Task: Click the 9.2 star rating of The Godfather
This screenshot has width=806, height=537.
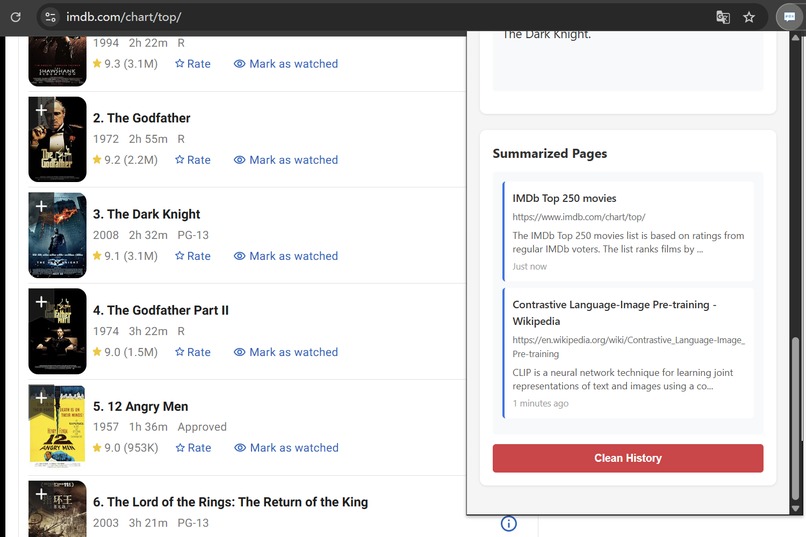Action: point(125,160)
